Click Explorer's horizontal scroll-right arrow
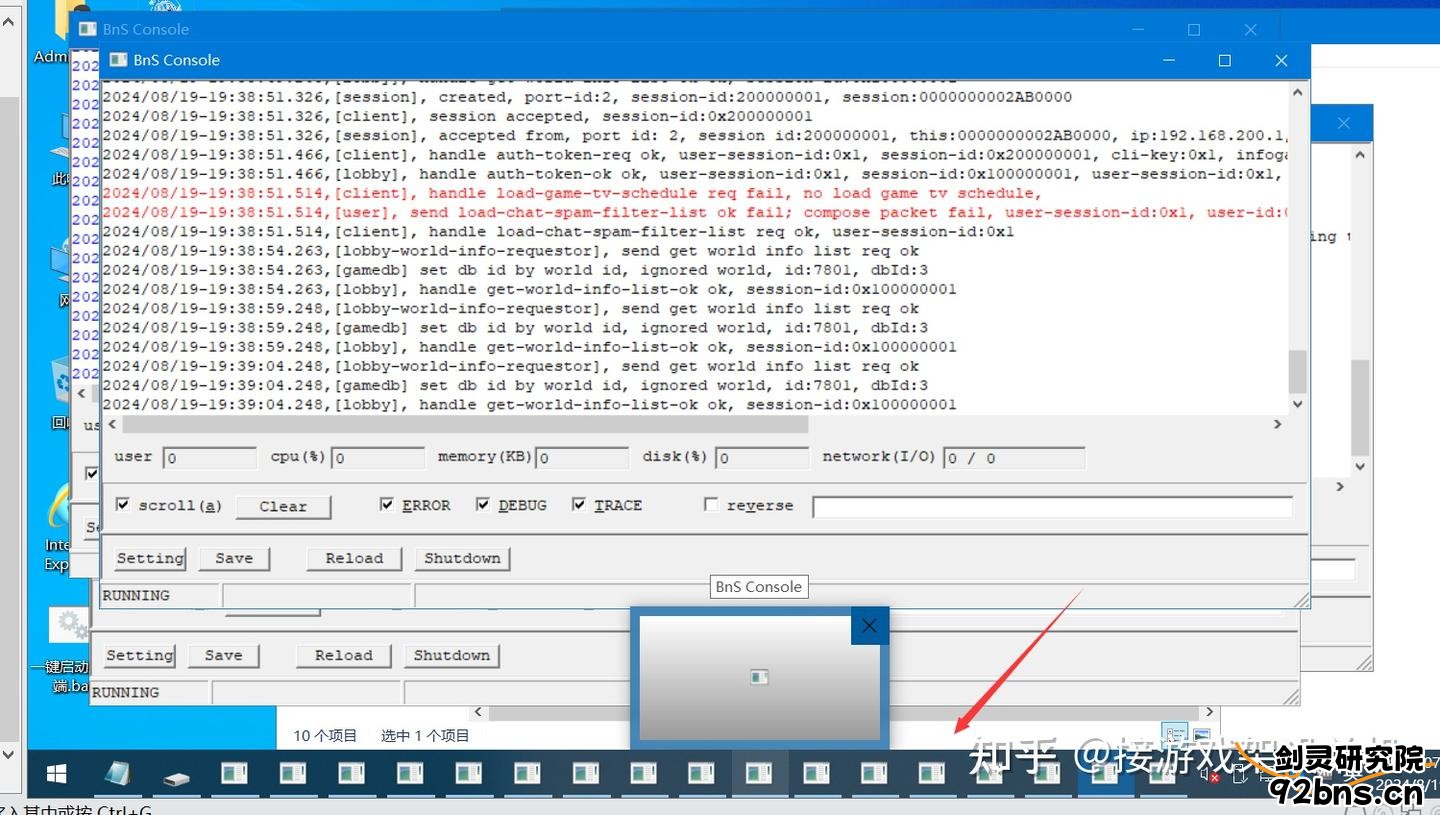Viewport: 1440px width, 815px height. (1209, 712)
